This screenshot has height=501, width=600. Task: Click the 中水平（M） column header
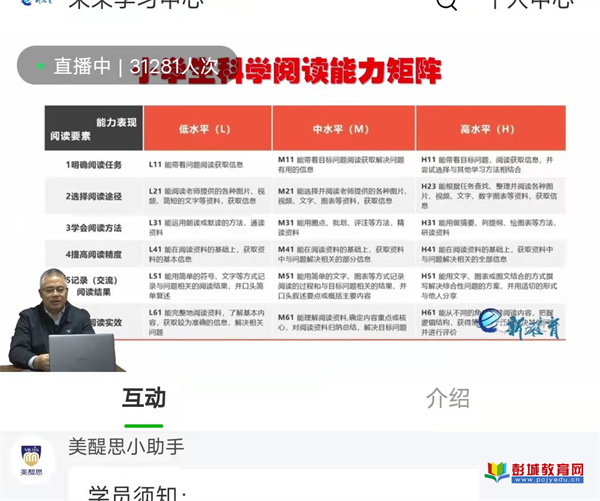pos(343,128)
